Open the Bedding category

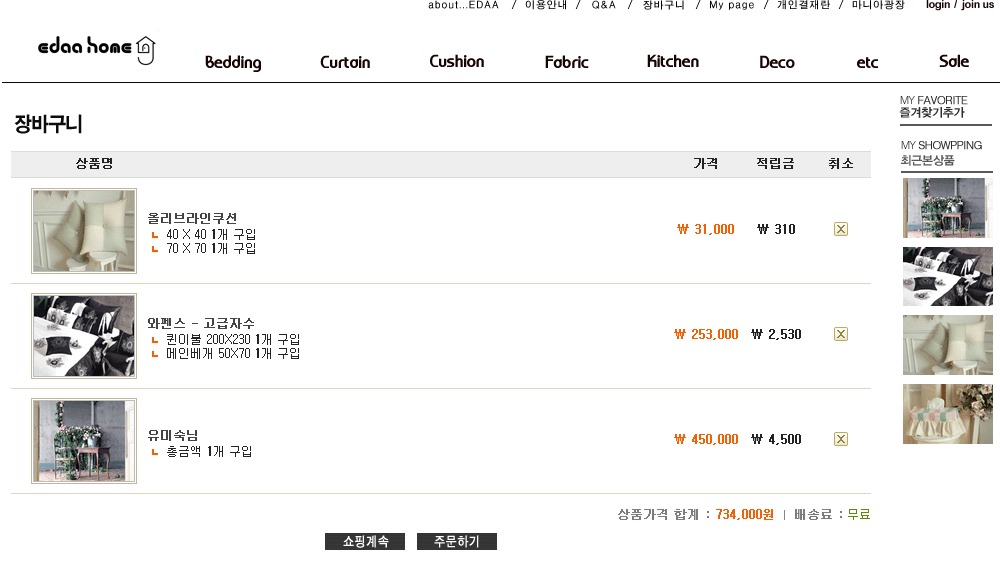(x=233, y=62)
